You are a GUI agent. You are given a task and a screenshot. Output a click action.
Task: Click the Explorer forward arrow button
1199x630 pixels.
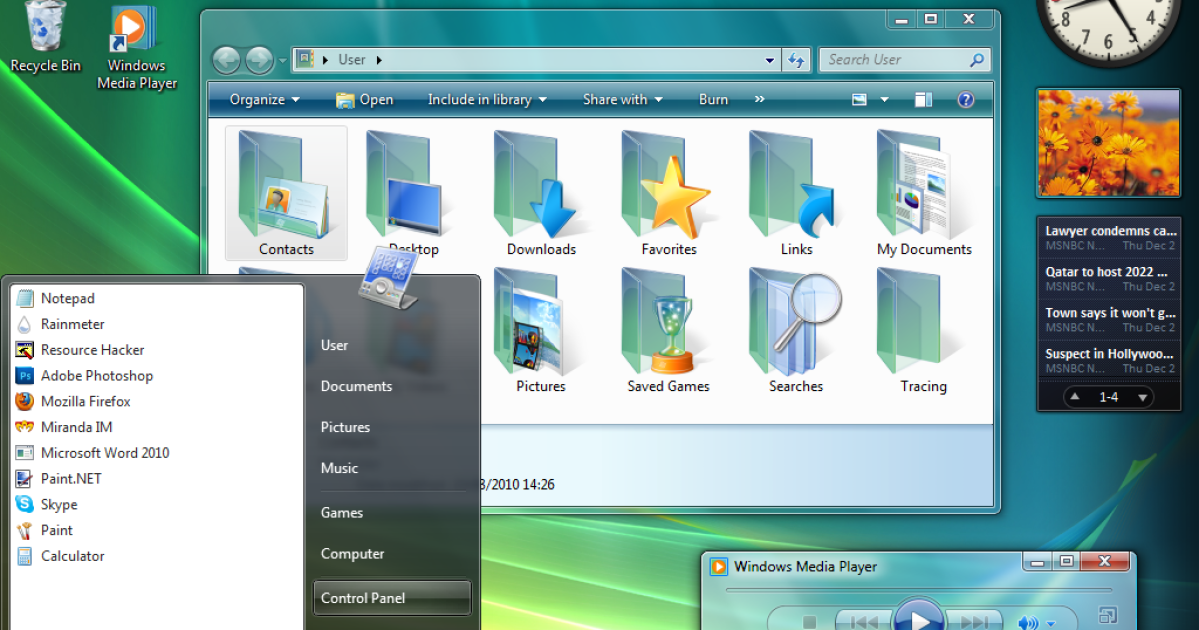pos(259,60)
